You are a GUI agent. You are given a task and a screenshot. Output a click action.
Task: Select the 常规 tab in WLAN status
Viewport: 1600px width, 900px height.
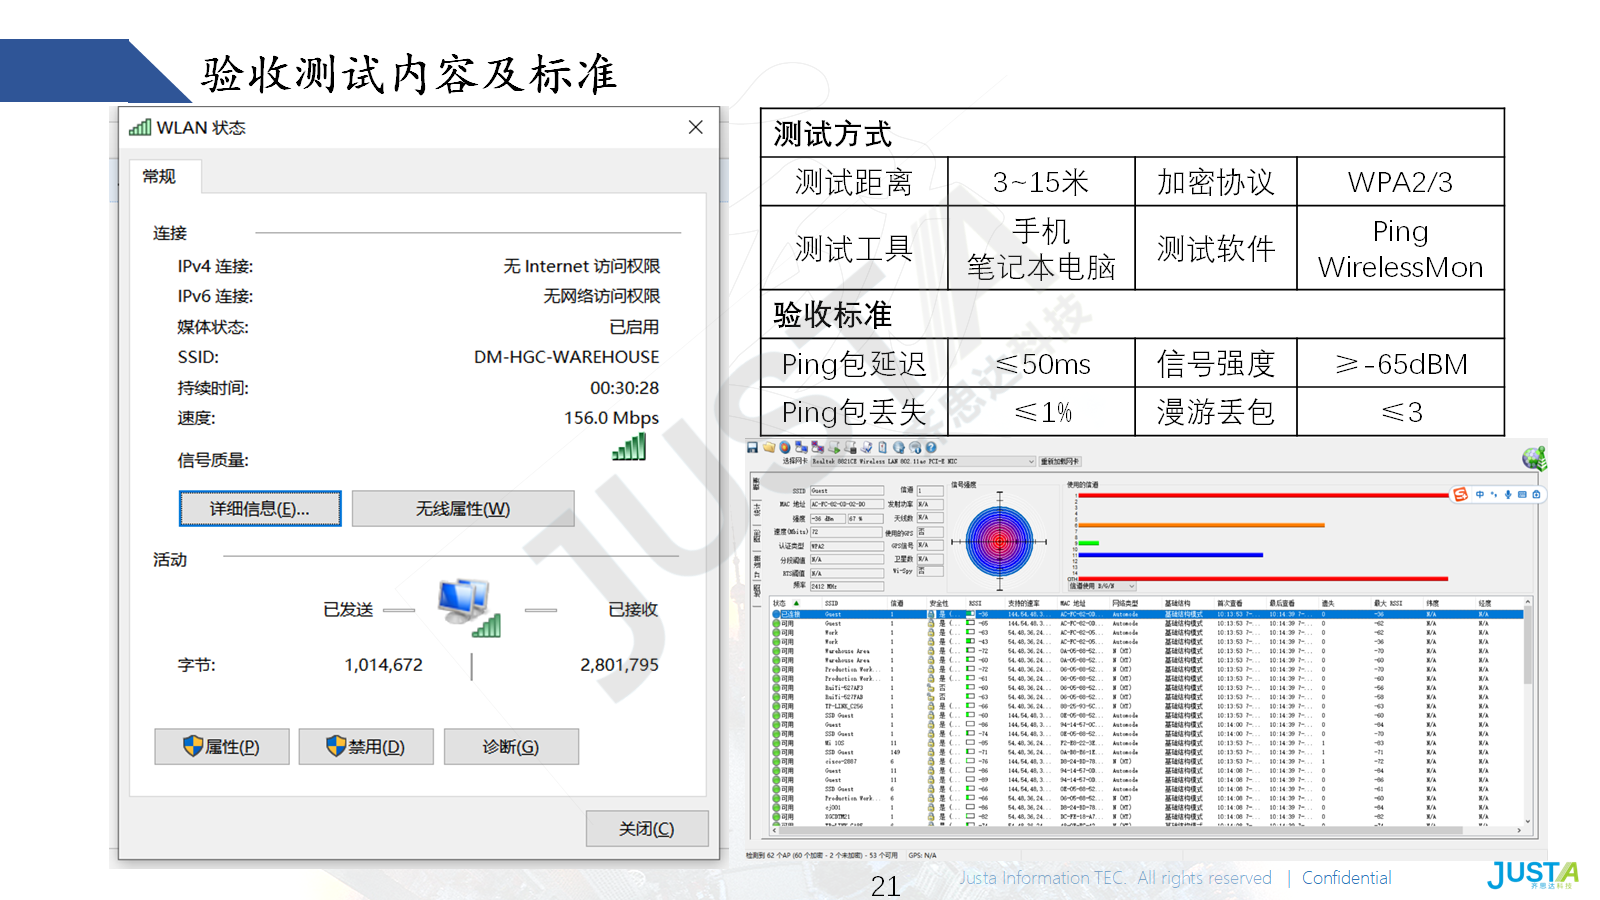(x=160, y=177)
